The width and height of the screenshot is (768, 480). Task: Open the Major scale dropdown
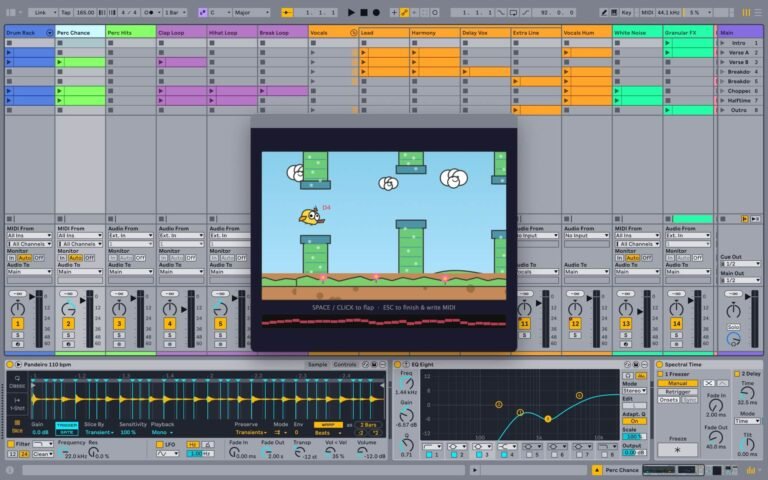[x=251, y=12]
